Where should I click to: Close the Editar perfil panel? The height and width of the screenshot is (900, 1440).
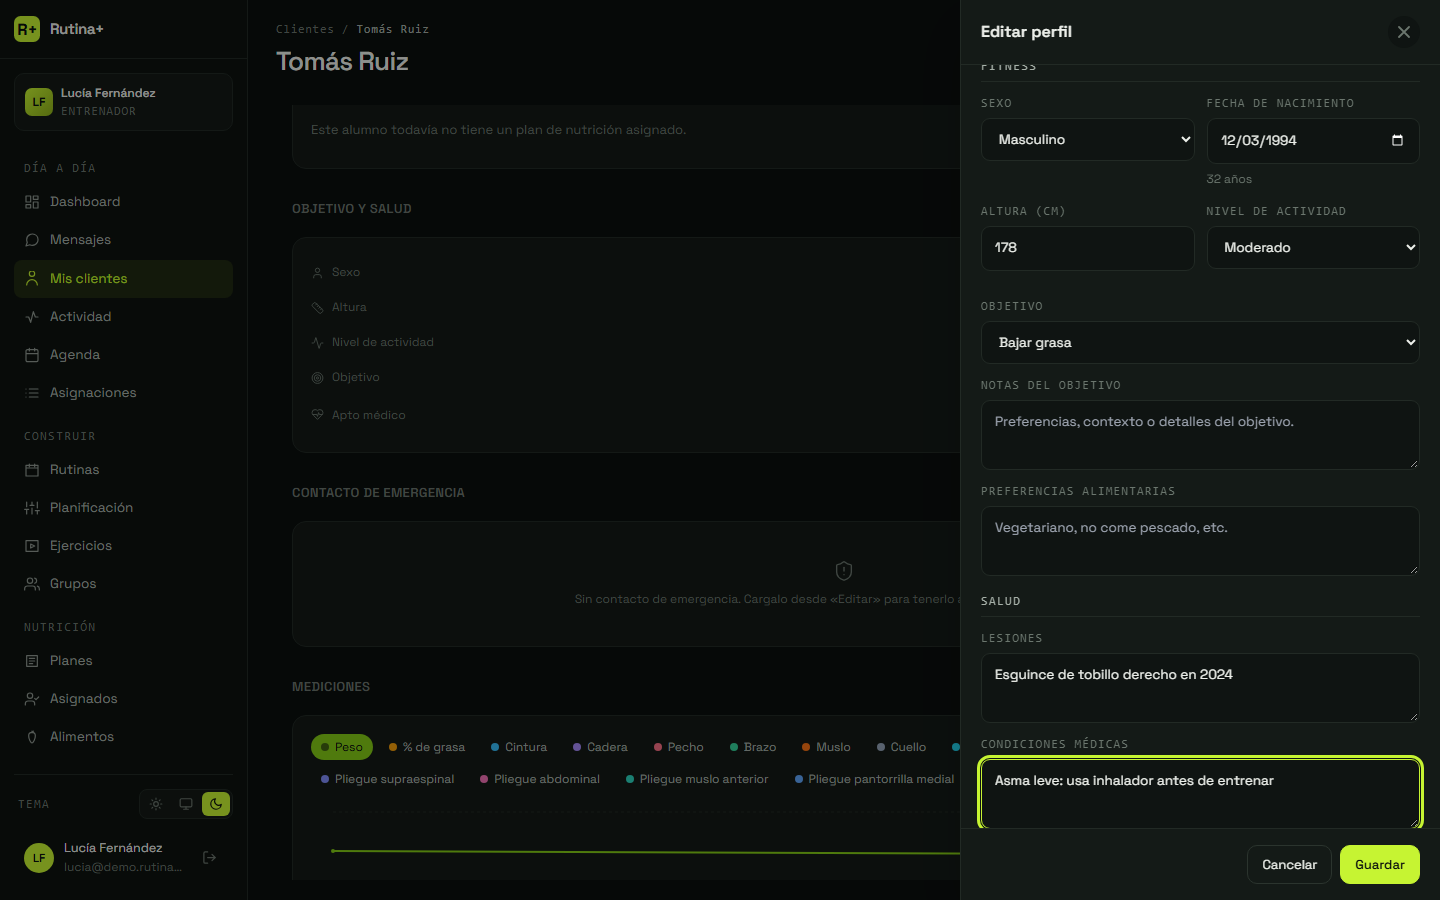click(x=1404, y=32)
